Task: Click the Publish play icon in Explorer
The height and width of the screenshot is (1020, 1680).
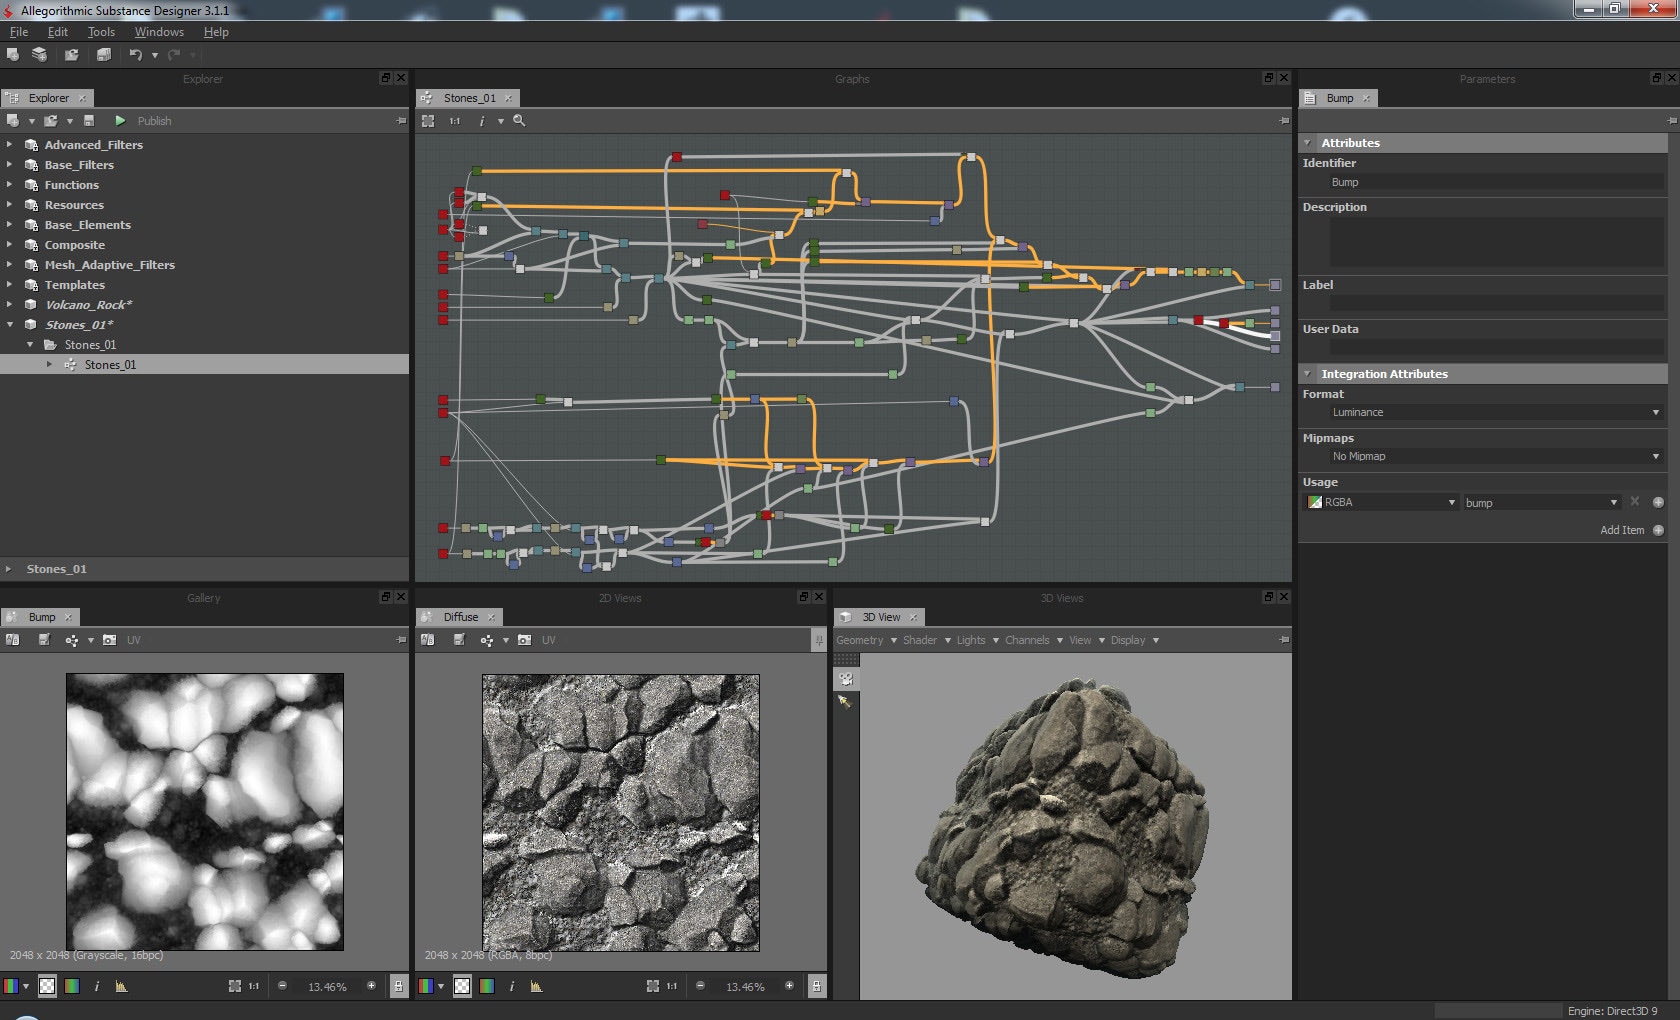Action: click(120, 120)
